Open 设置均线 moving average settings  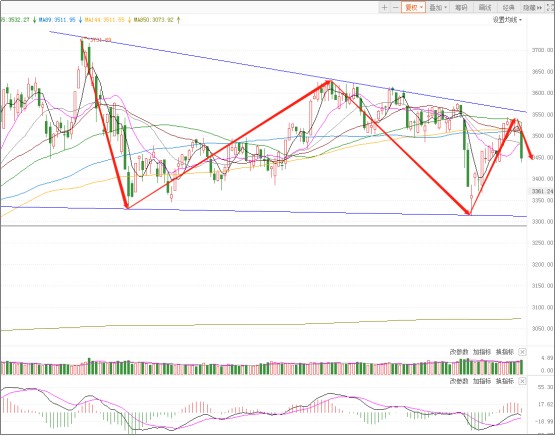[507, 20]
